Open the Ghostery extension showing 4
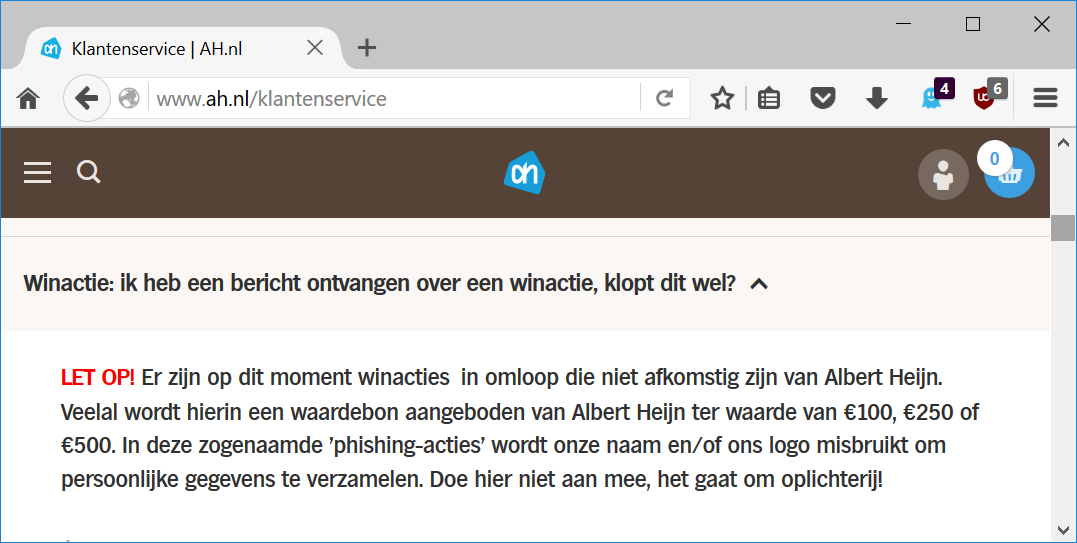Image resolution: width=1077 pixels, height=543 pixels. pyautogui.click(x=938, y=95)
